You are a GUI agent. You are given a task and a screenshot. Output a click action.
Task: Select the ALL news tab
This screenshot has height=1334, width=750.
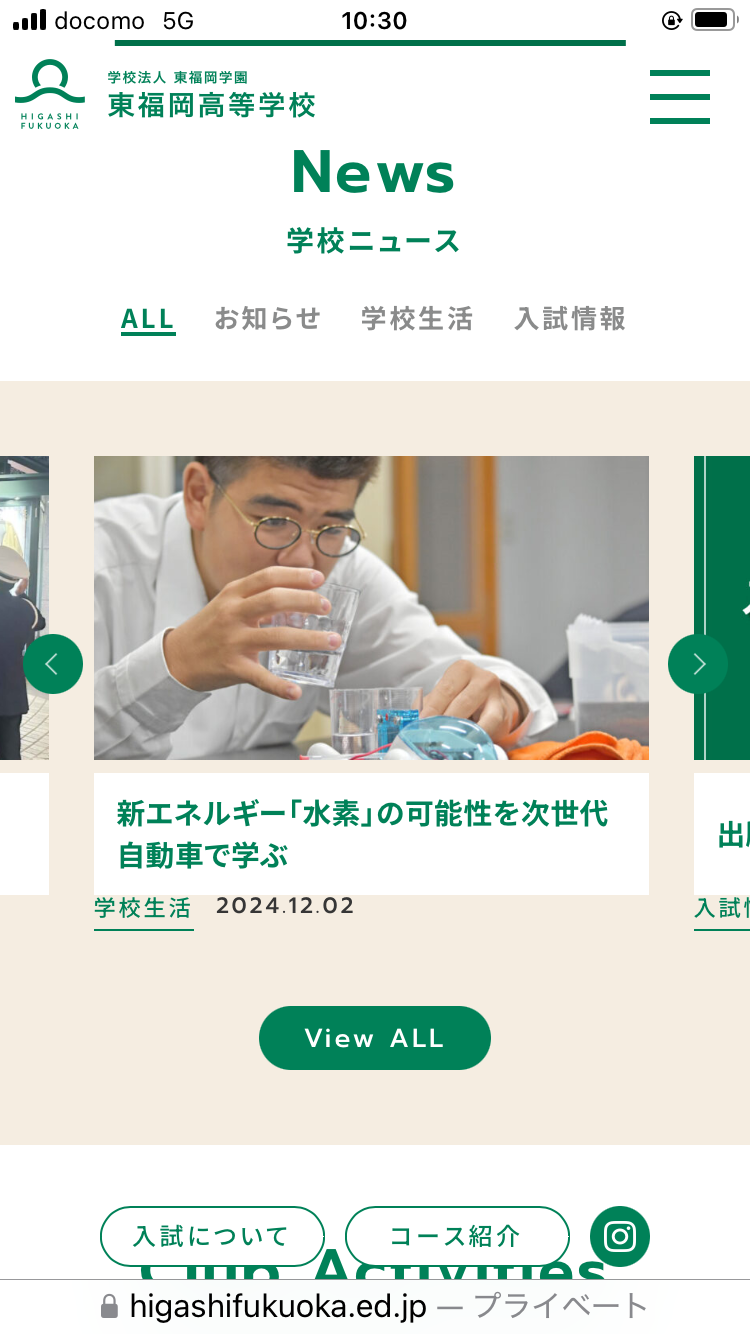pos(148,319)
